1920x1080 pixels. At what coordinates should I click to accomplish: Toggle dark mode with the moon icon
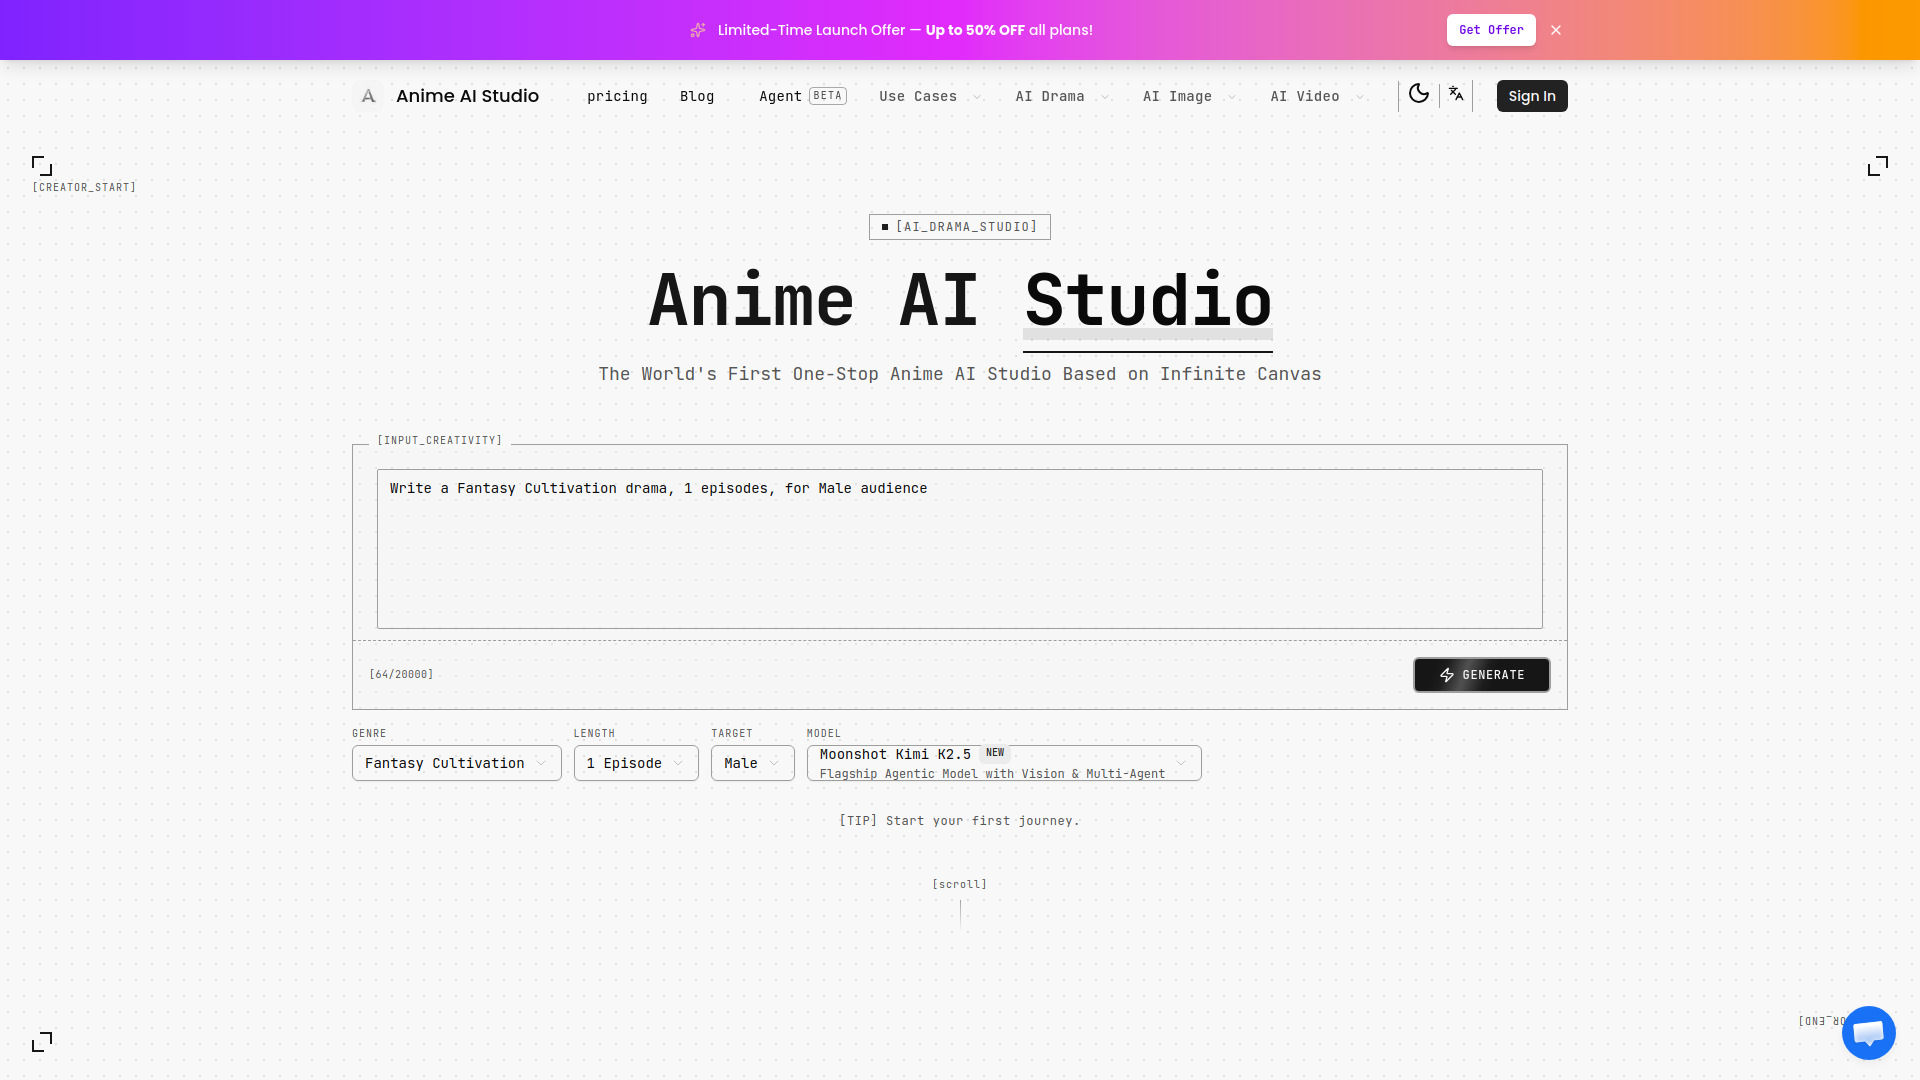click(x=1419, y=93)
